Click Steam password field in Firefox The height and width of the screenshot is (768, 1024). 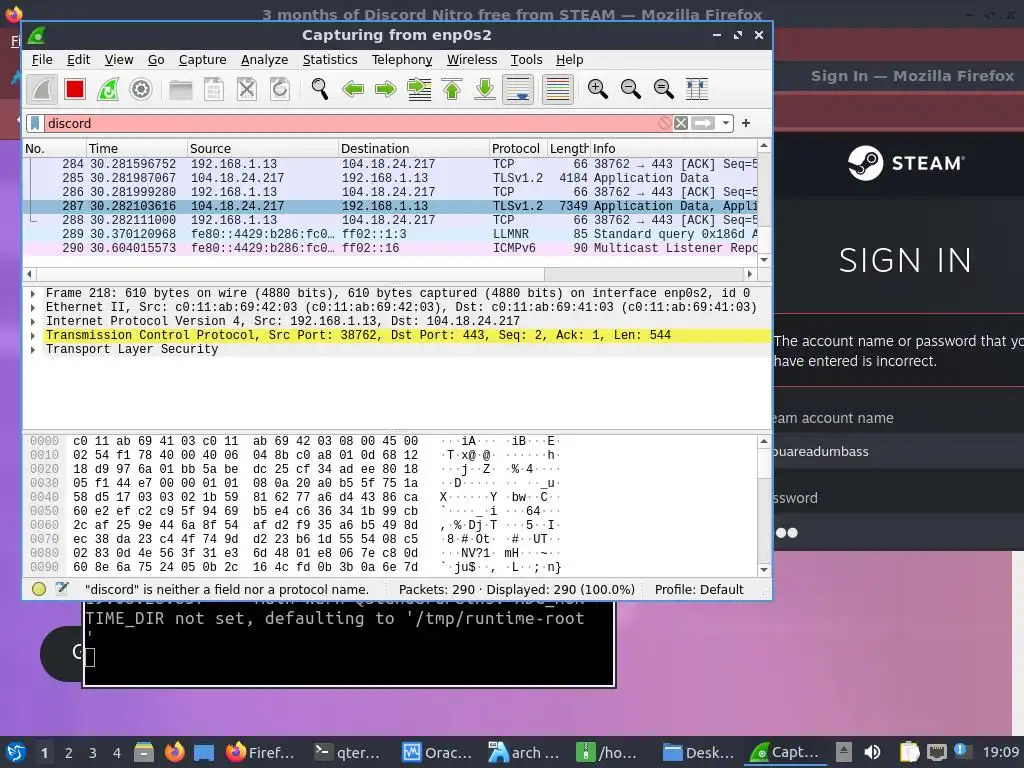[x=898, y=532]
